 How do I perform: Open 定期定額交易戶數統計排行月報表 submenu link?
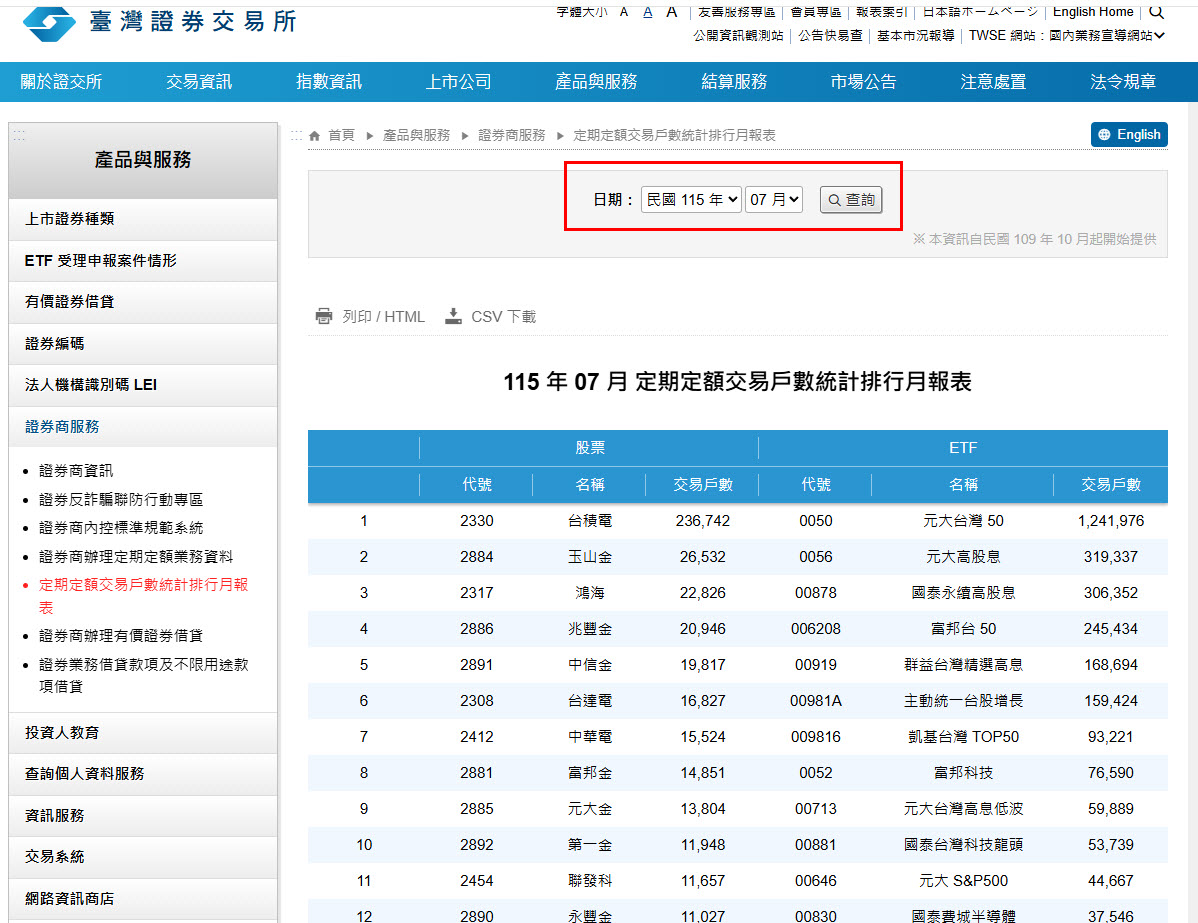[144, 596]
